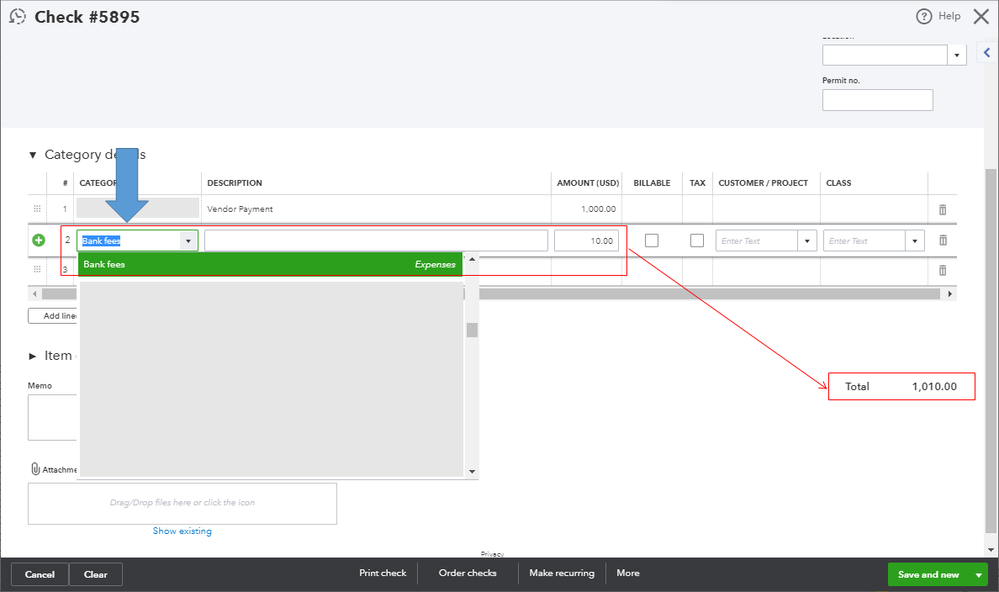Click table horizontal scroll left arrow
Screen dimensions: 999x592
tap(35, 294)
